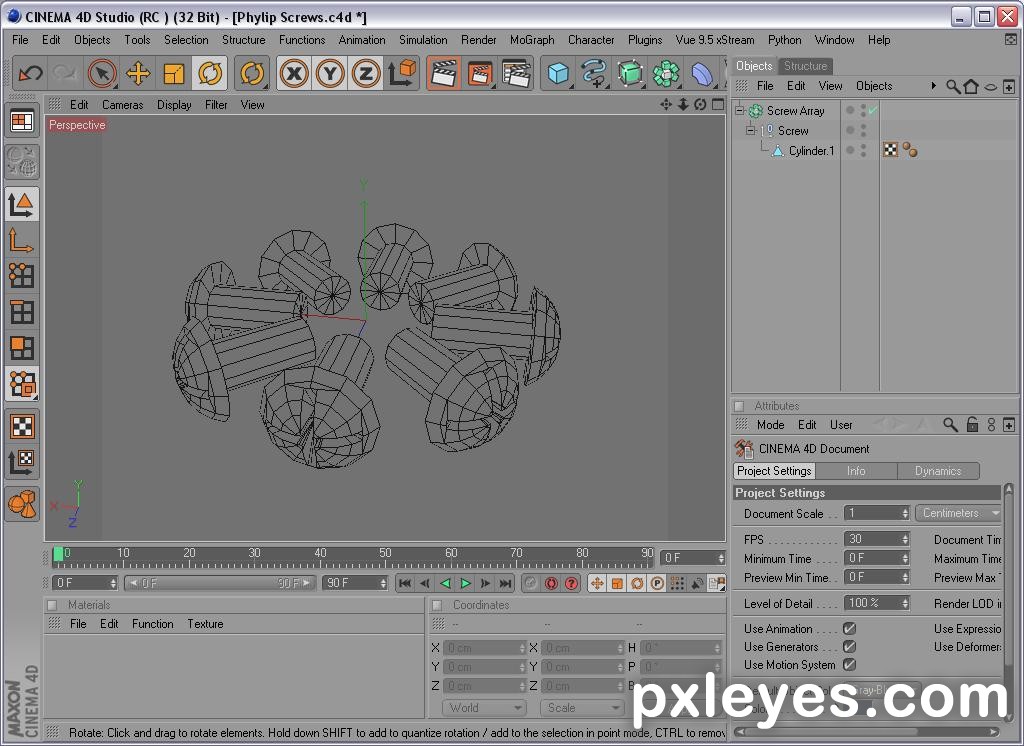Click the green timeline playhead marker

point(58,555)
